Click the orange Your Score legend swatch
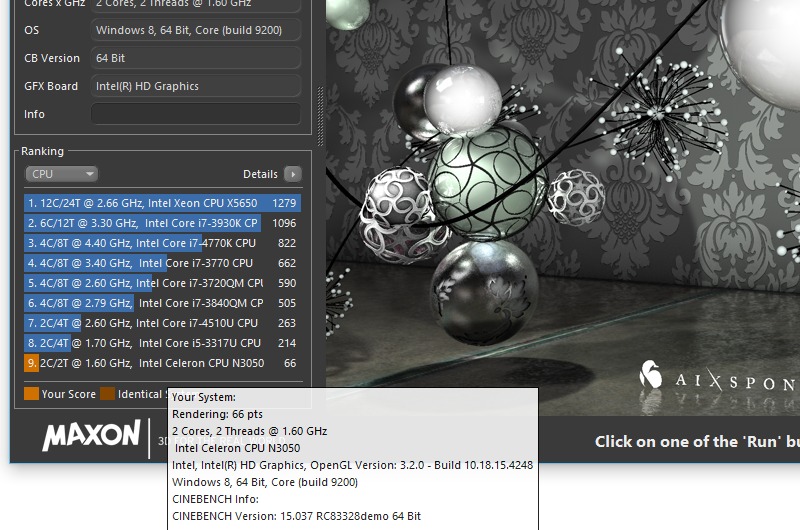 32,394
